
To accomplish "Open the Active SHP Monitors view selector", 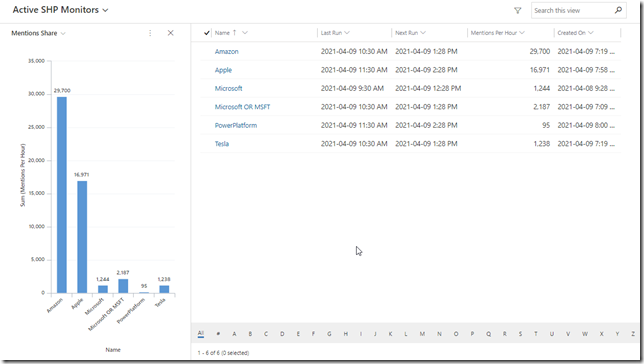I will click(60, 10).
